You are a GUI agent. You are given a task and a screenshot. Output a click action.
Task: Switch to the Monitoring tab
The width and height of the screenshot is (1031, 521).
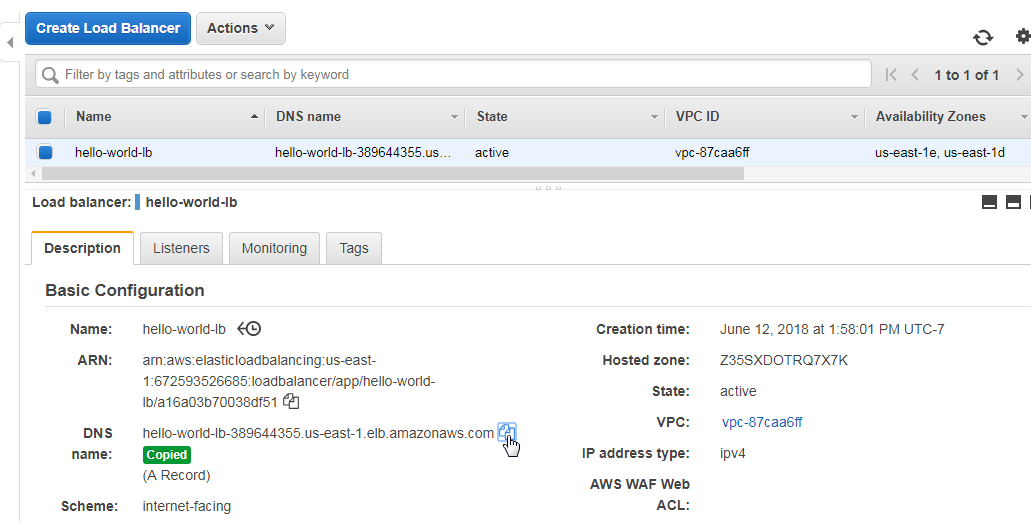point(274,248)
